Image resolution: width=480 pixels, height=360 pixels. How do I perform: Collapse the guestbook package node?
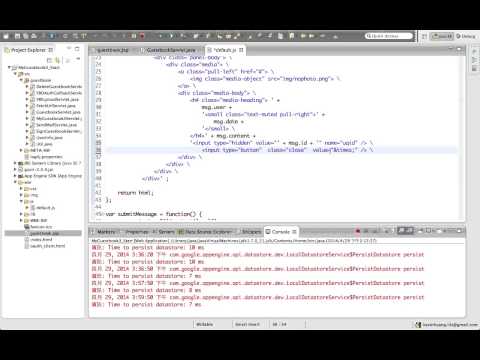pyautogui.click(x=21, y=80)
